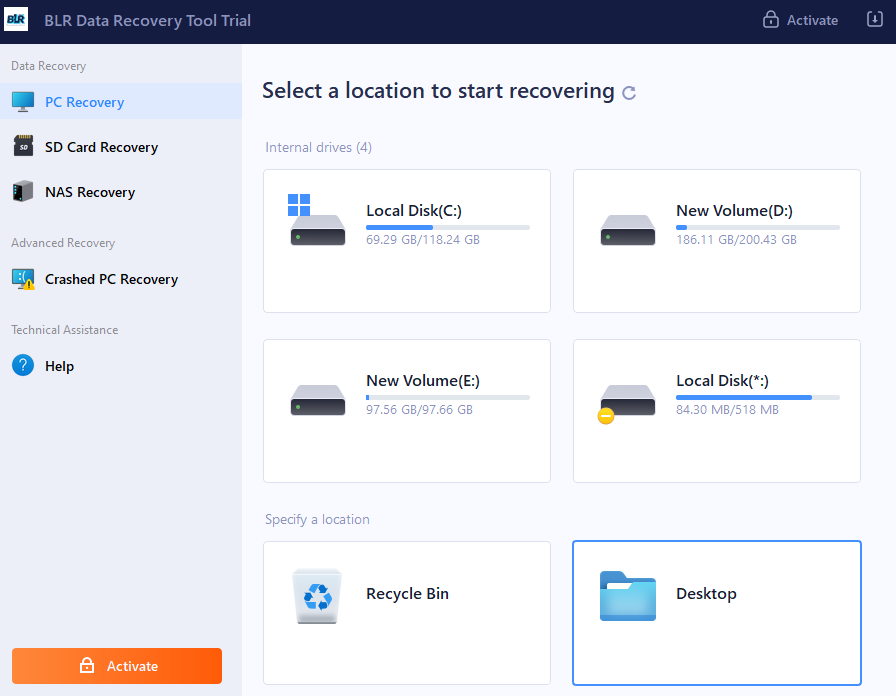896x696 pixels.
Task: Click the Local Disk(C:) drive icon
Action: pos(317,220)
